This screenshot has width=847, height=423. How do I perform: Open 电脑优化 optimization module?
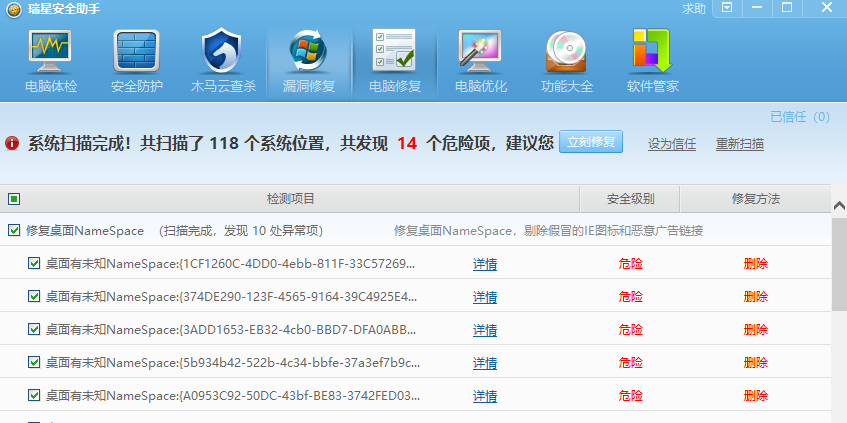click(x=481, y=61)
